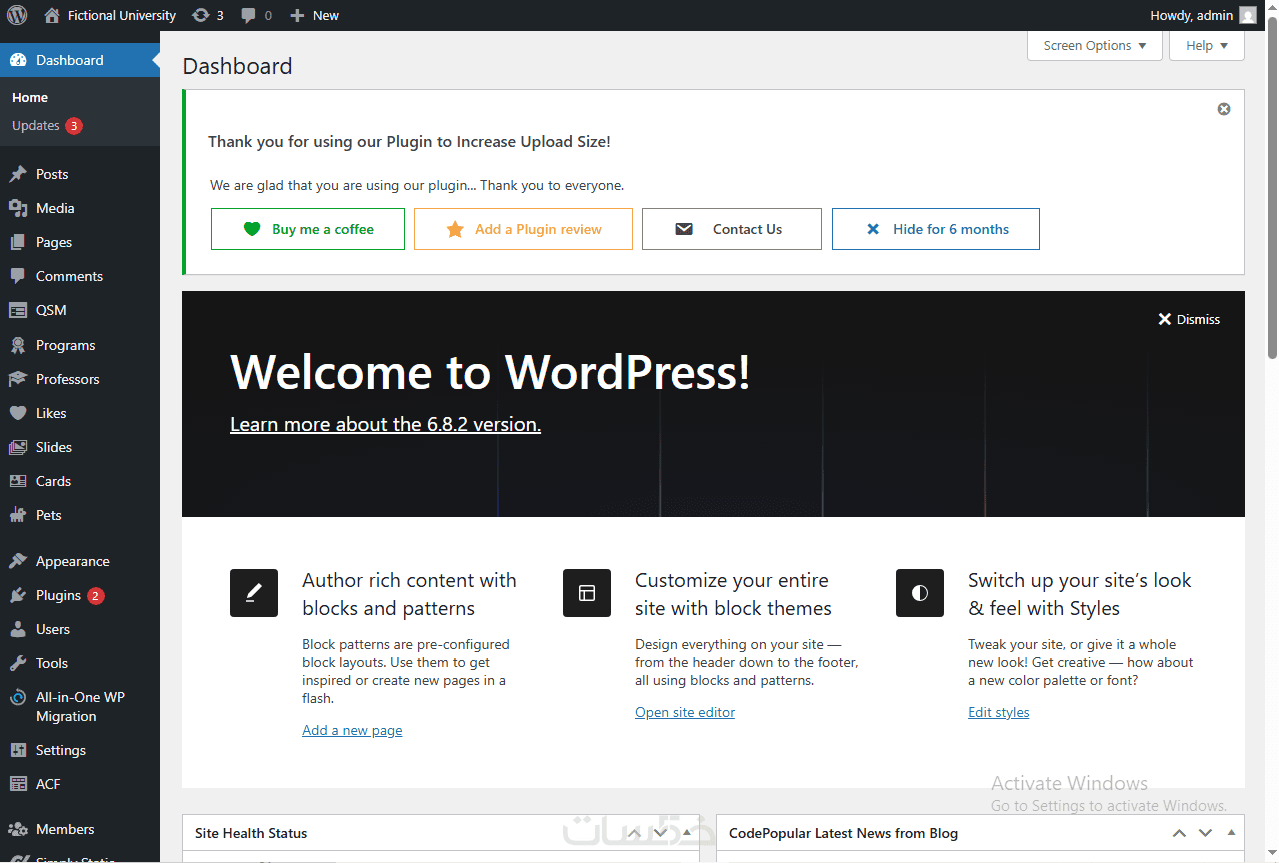Screen dimensions: 1279x863
Task: Click the Comments icon in sidebar
Action: pyautogui.click(x=17, y=276)
